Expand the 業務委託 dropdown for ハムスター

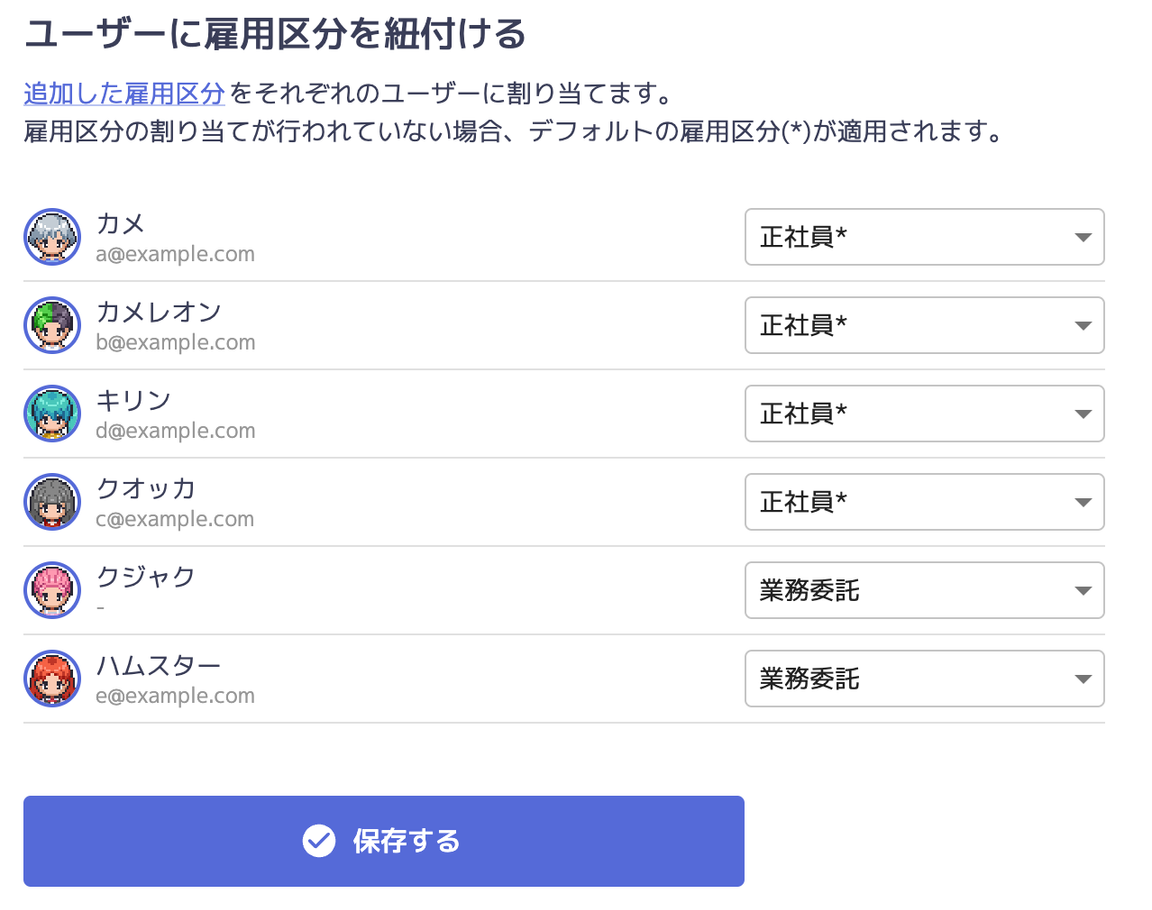[x=924, y=679]
